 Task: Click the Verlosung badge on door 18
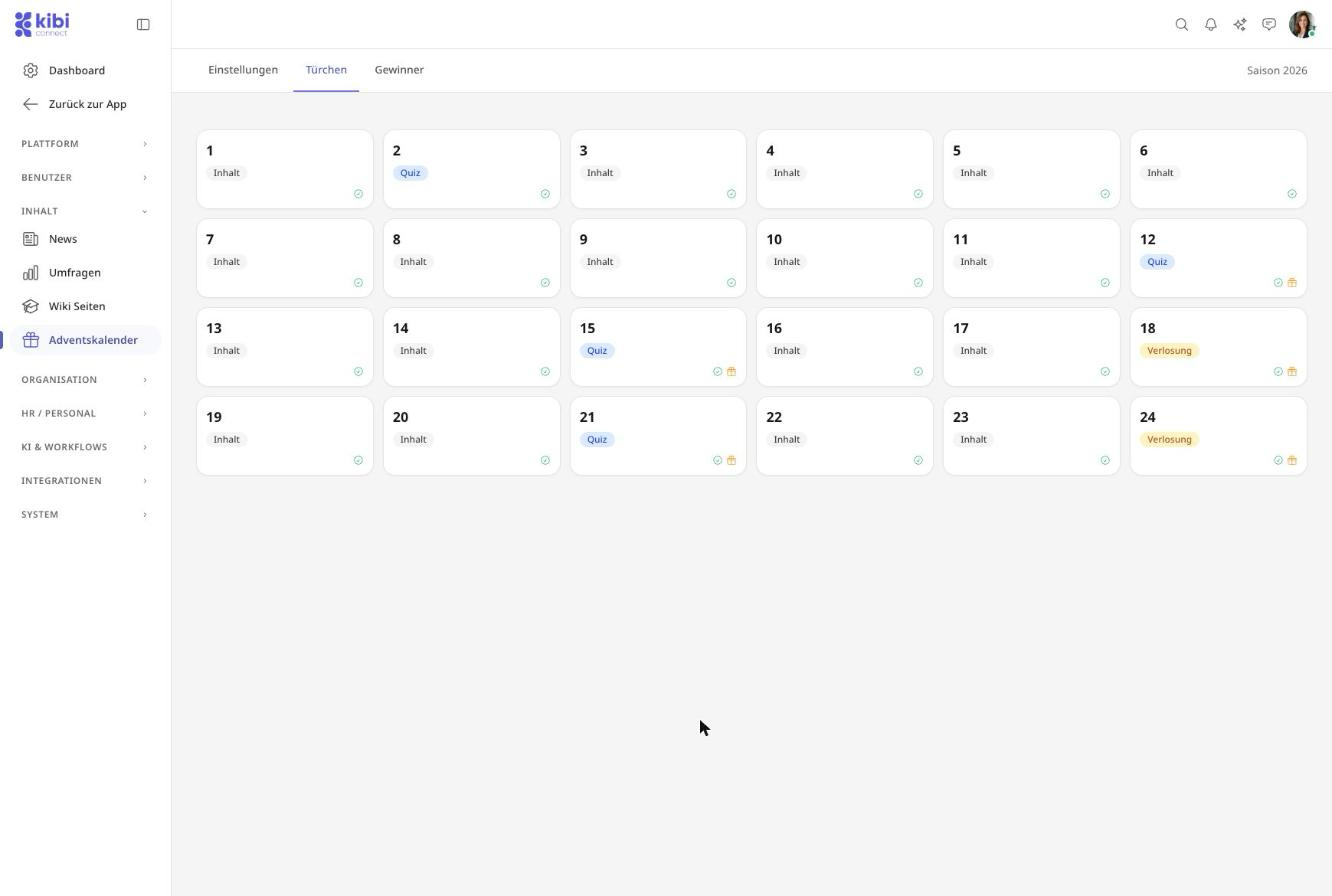[1169, 351]
